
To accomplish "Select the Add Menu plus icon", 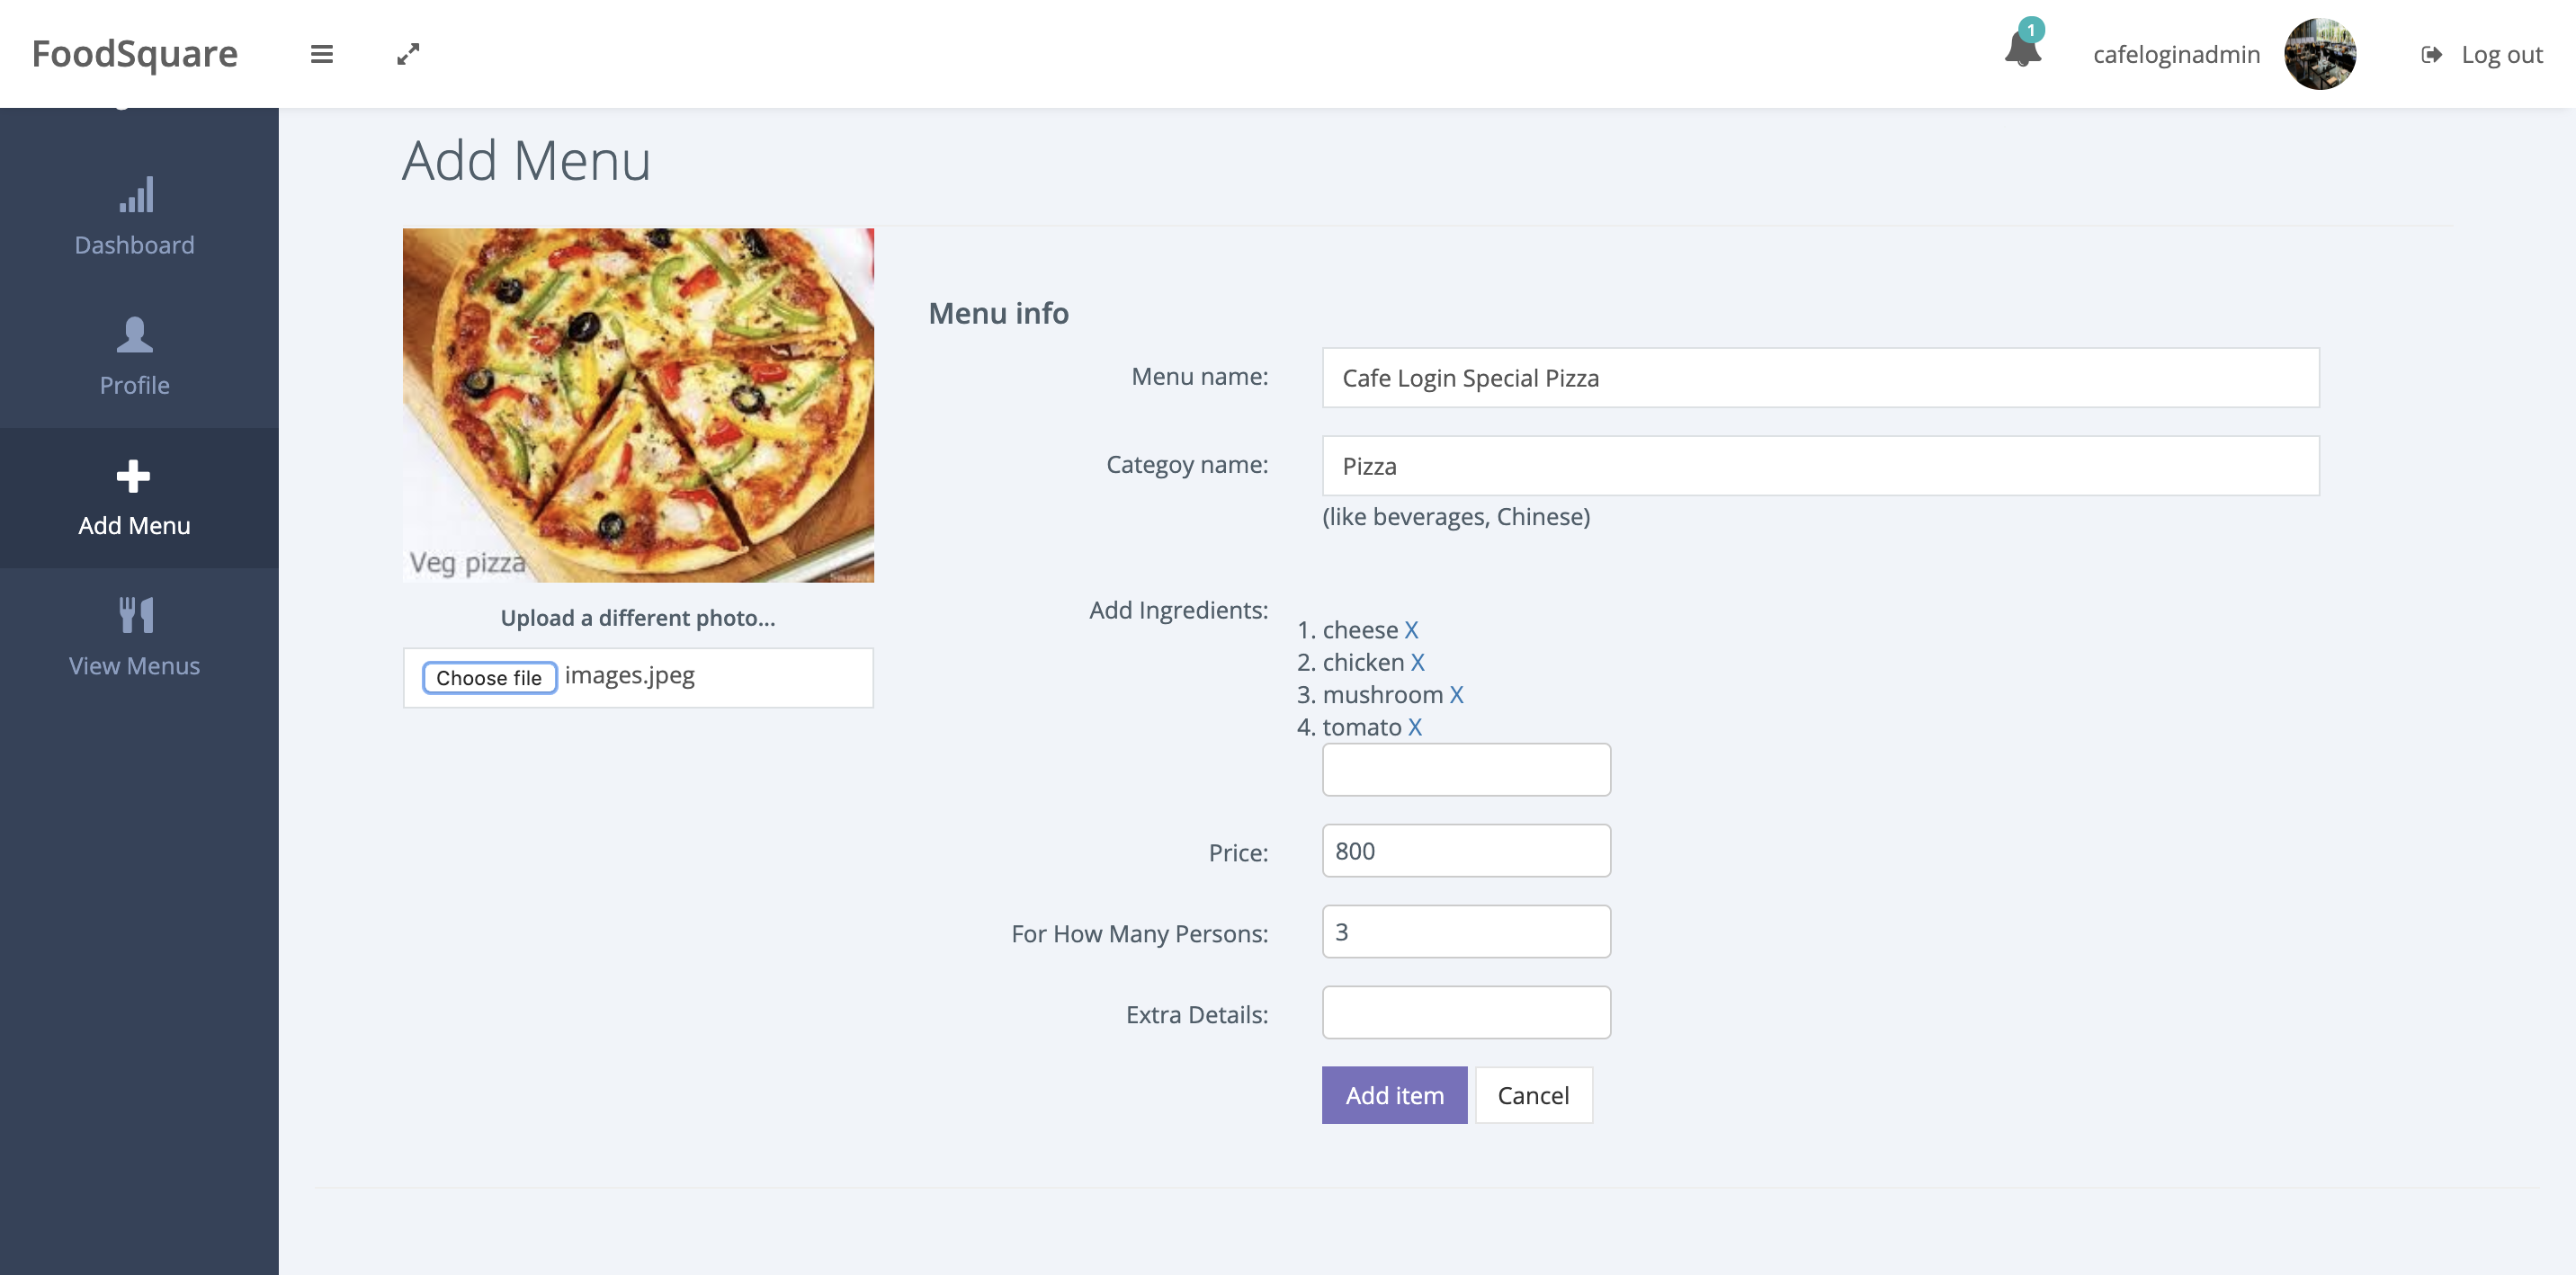I will tap(134, 476).
